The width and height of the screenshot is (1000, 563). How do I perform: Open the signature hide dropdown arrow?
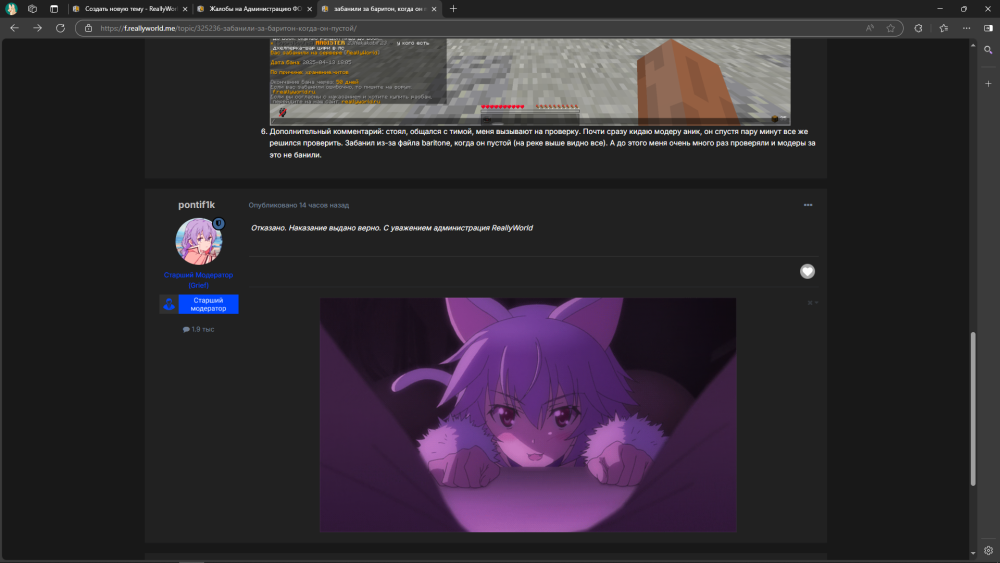pyautogui.click(x=813, y=303)
